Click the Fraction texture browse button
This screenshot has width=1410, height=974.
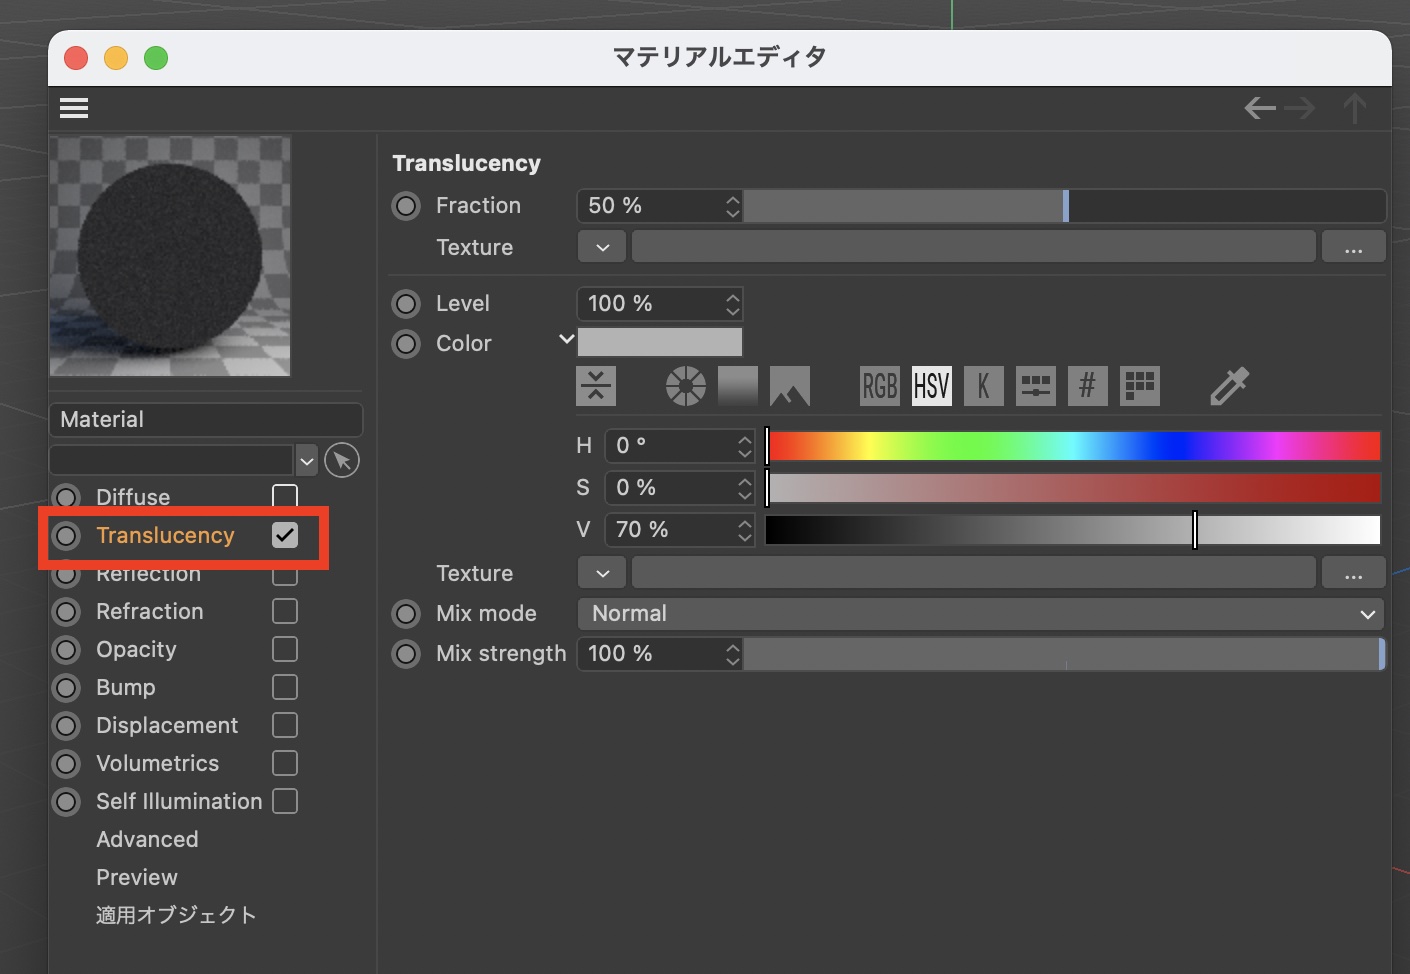[x=1353, y=247]
